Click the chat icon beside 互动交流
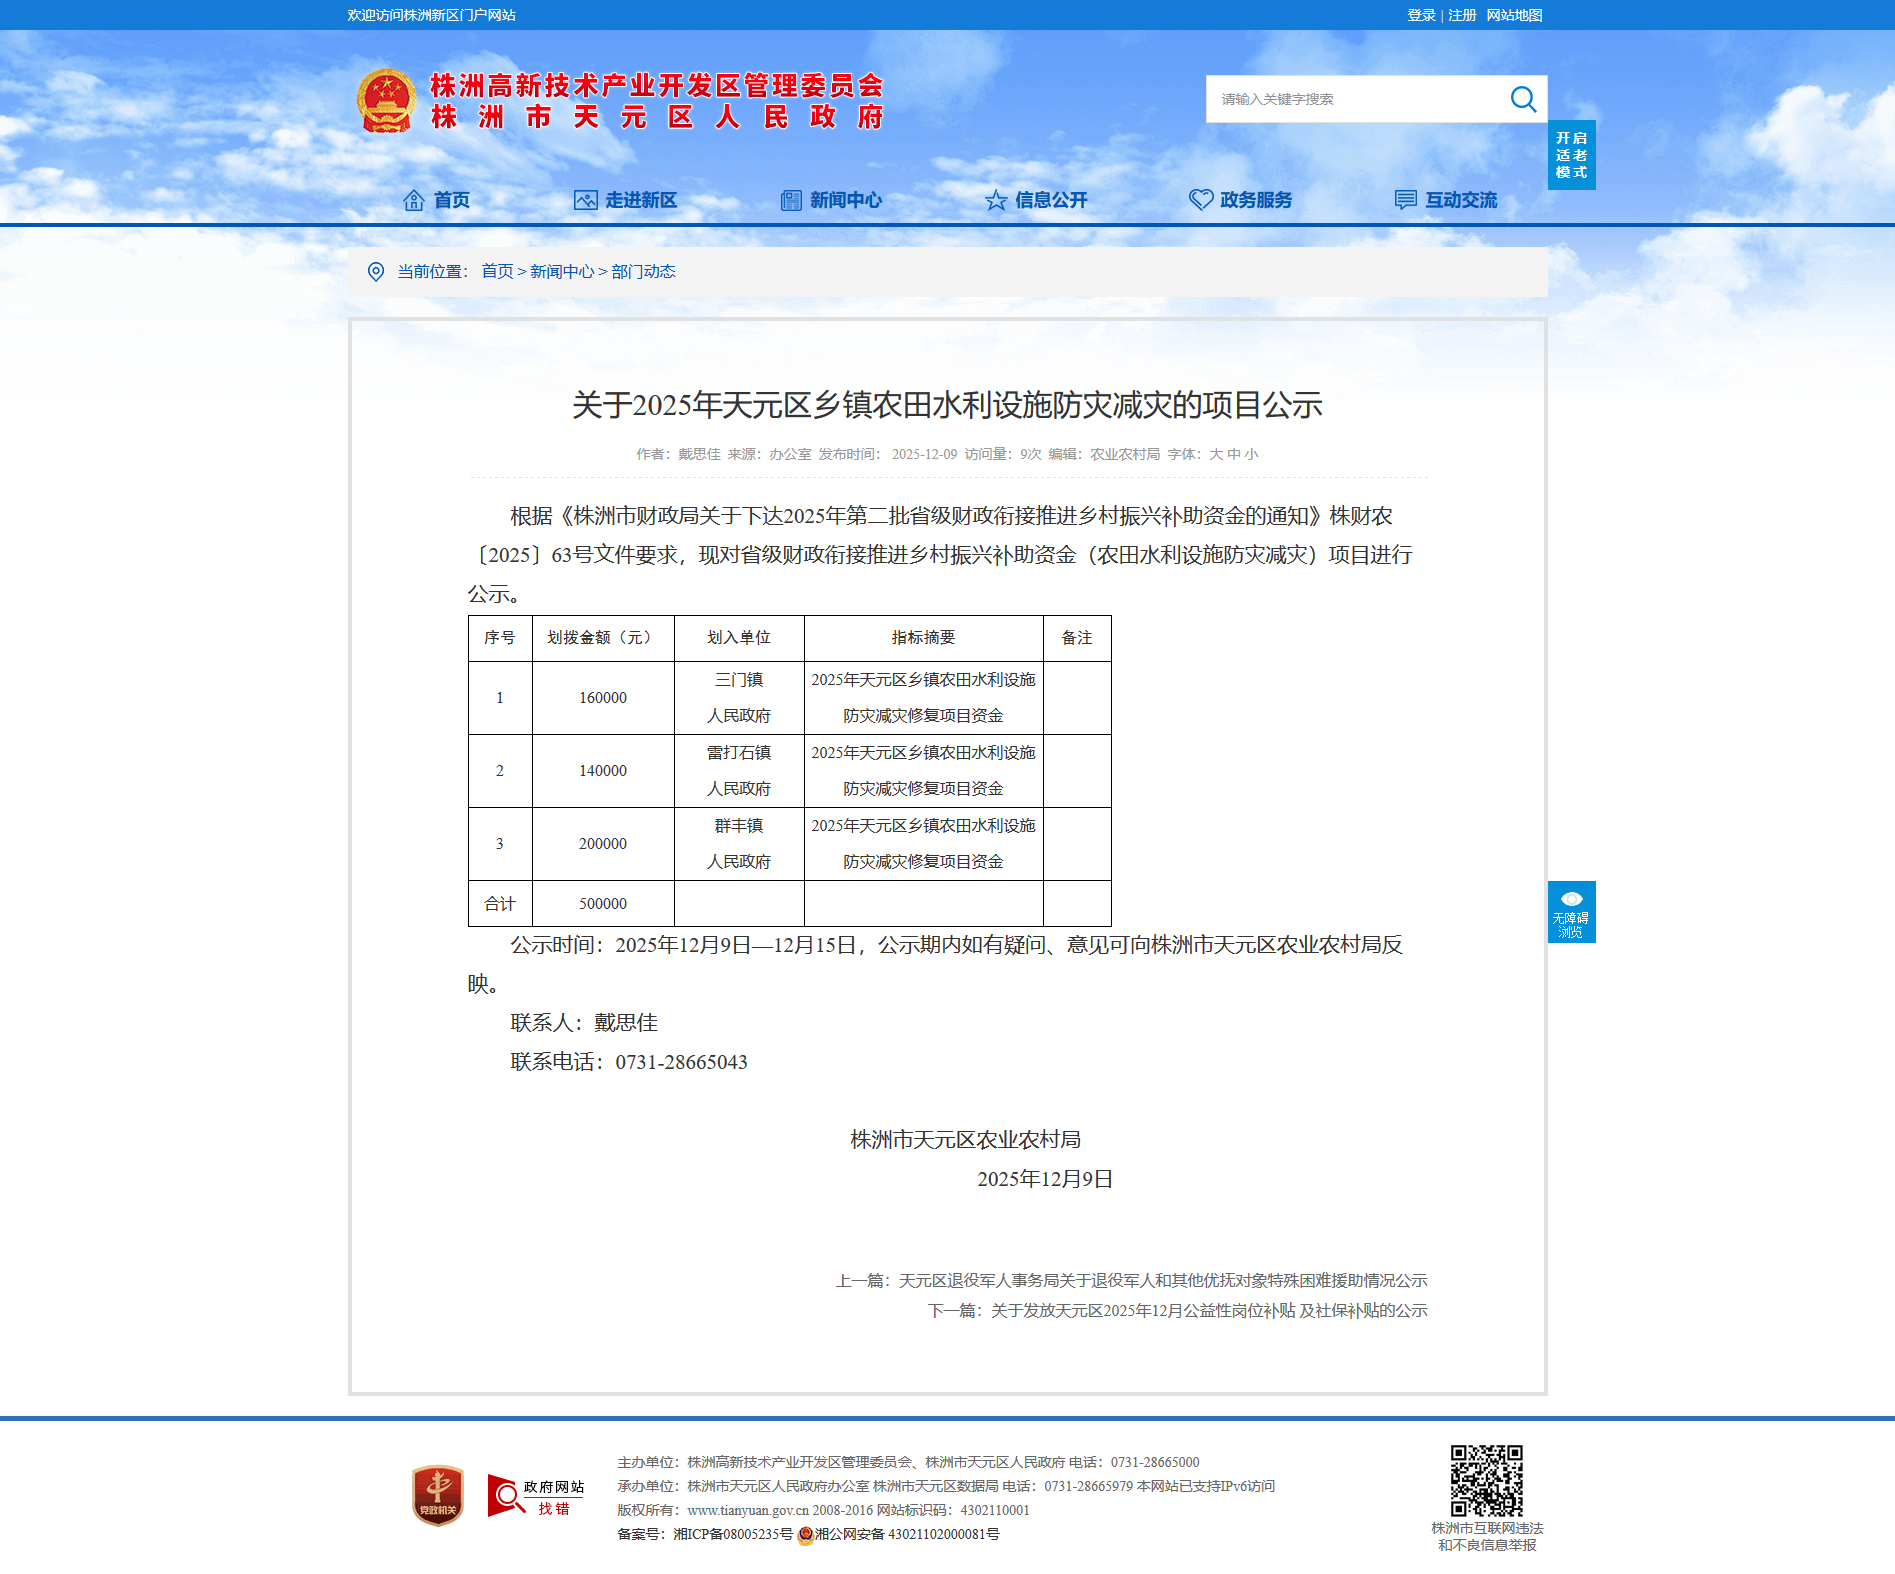 [1405, 200]
